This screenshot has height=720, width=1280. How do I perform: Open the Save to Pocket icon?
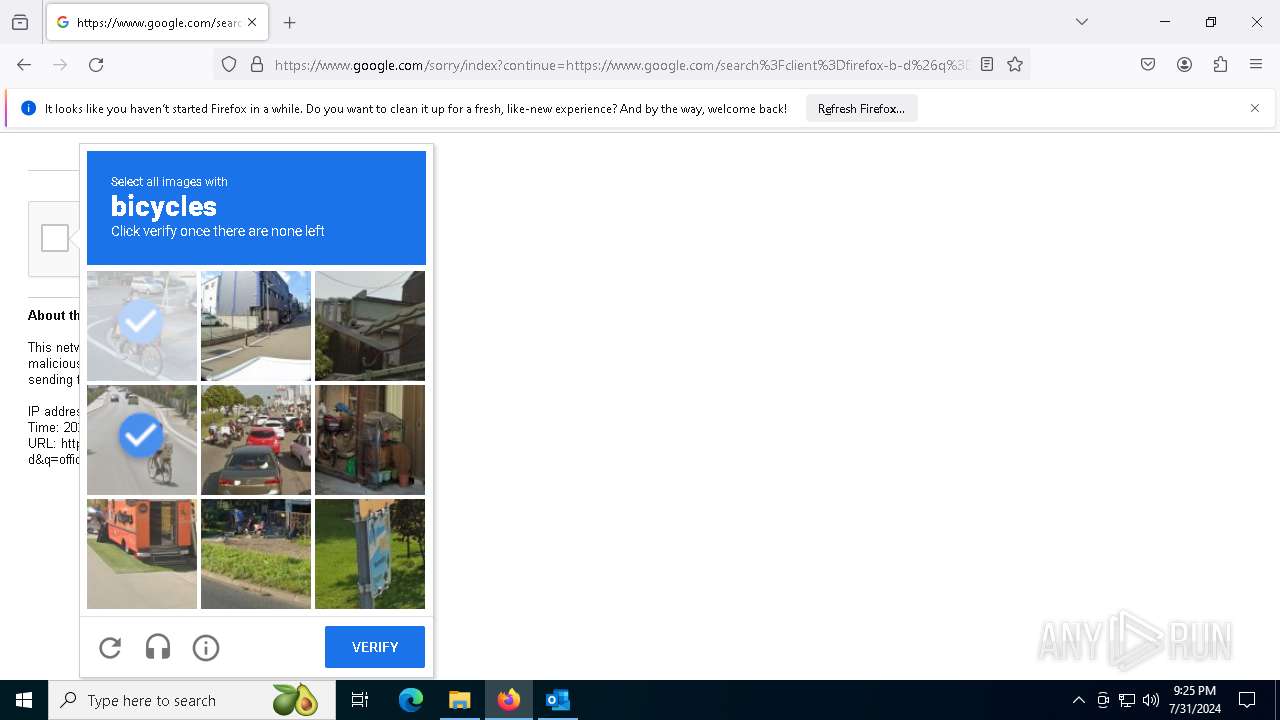point(1148,65)
